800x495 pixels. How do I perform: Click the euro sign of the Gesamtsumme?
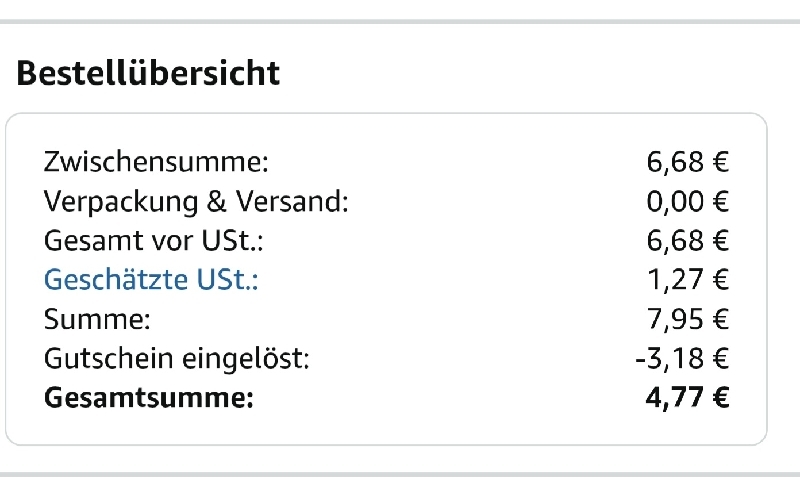coord(719,399)
